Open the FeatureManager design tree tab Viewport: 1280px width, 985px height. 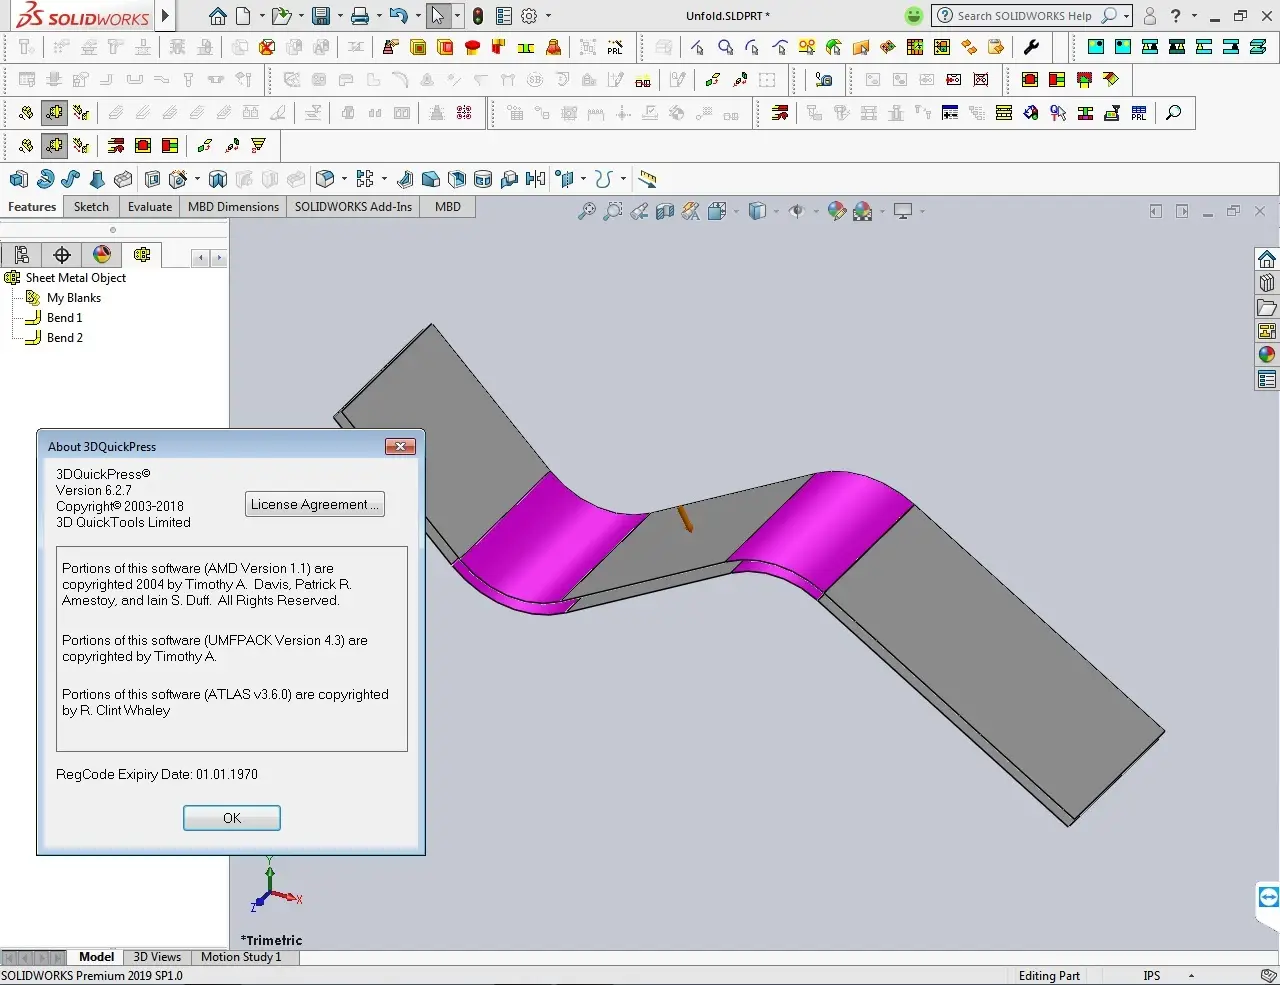pyautogui.click(x=22, y=255)
